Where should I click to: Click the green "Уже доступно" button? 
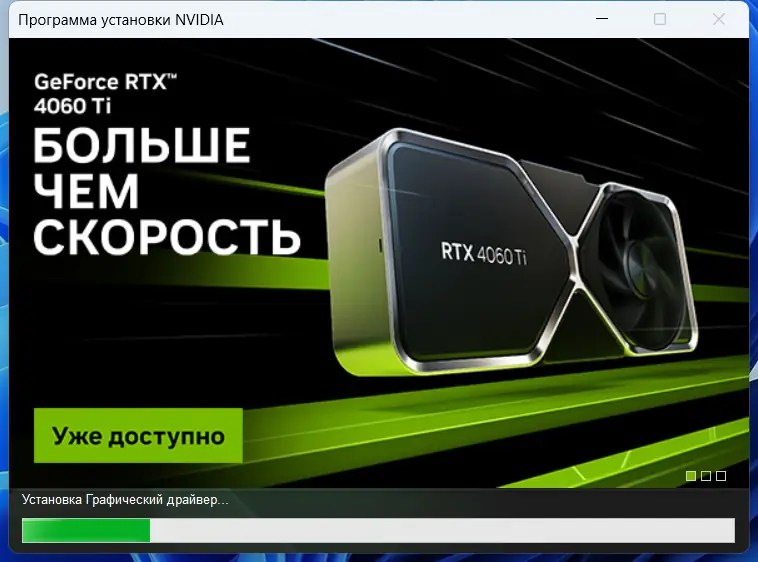138,435
